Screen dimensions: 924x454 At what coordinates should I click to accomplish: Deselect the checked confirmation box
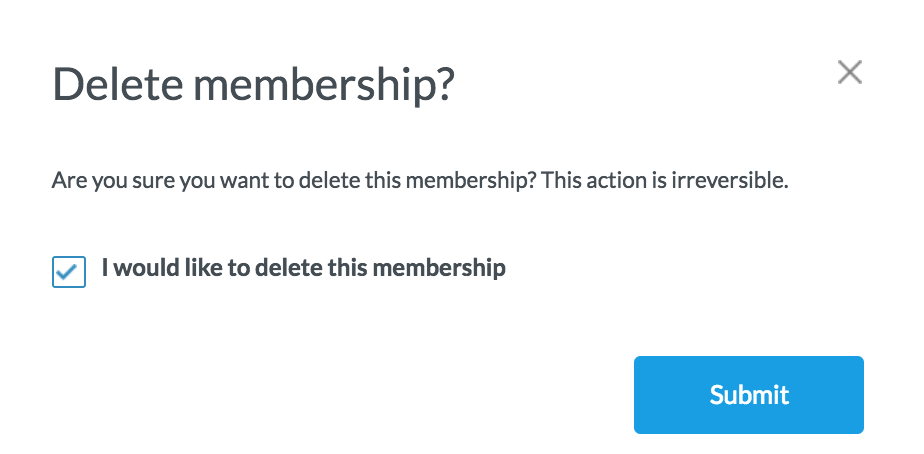click(68, 272)
